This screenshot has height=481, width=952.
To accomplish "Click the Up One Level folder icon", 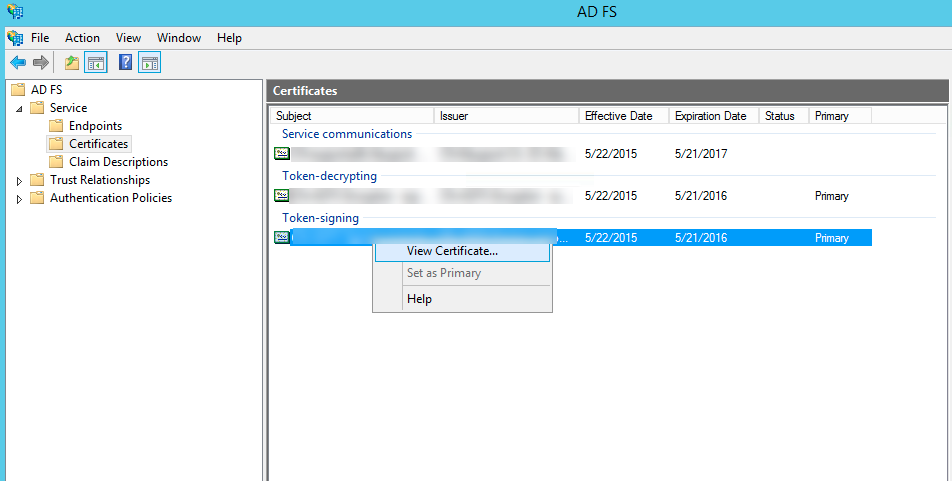I will click(x=71, y=63).
